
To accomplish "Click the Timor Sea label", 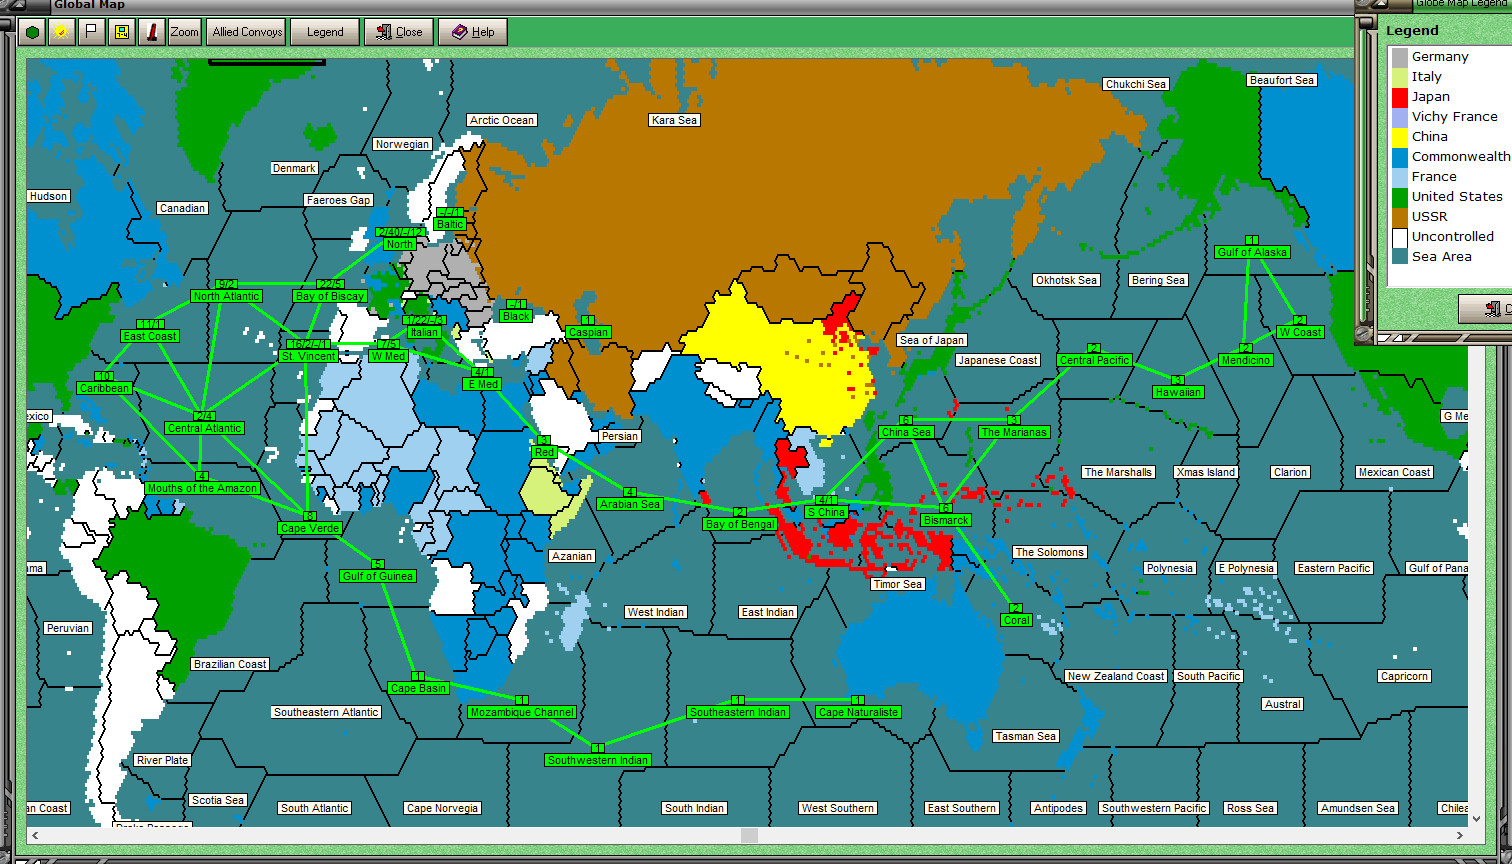I will (x=898, y=584).
